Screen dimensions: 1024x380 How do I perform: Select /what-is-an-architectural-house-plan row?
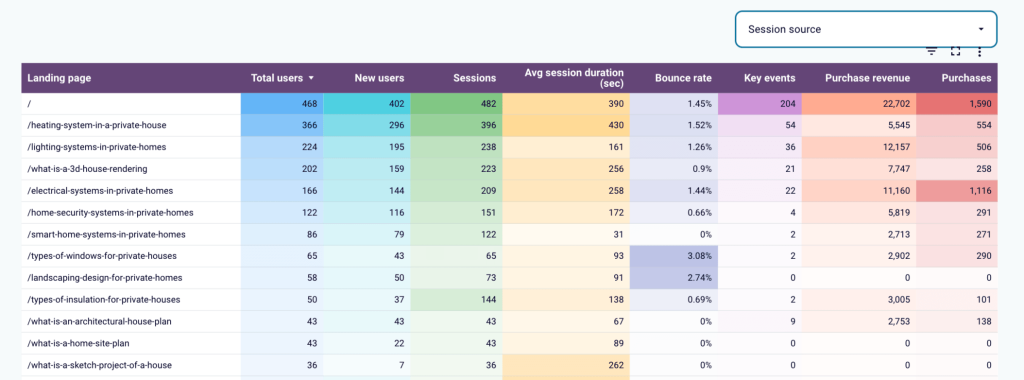[509, 322]
